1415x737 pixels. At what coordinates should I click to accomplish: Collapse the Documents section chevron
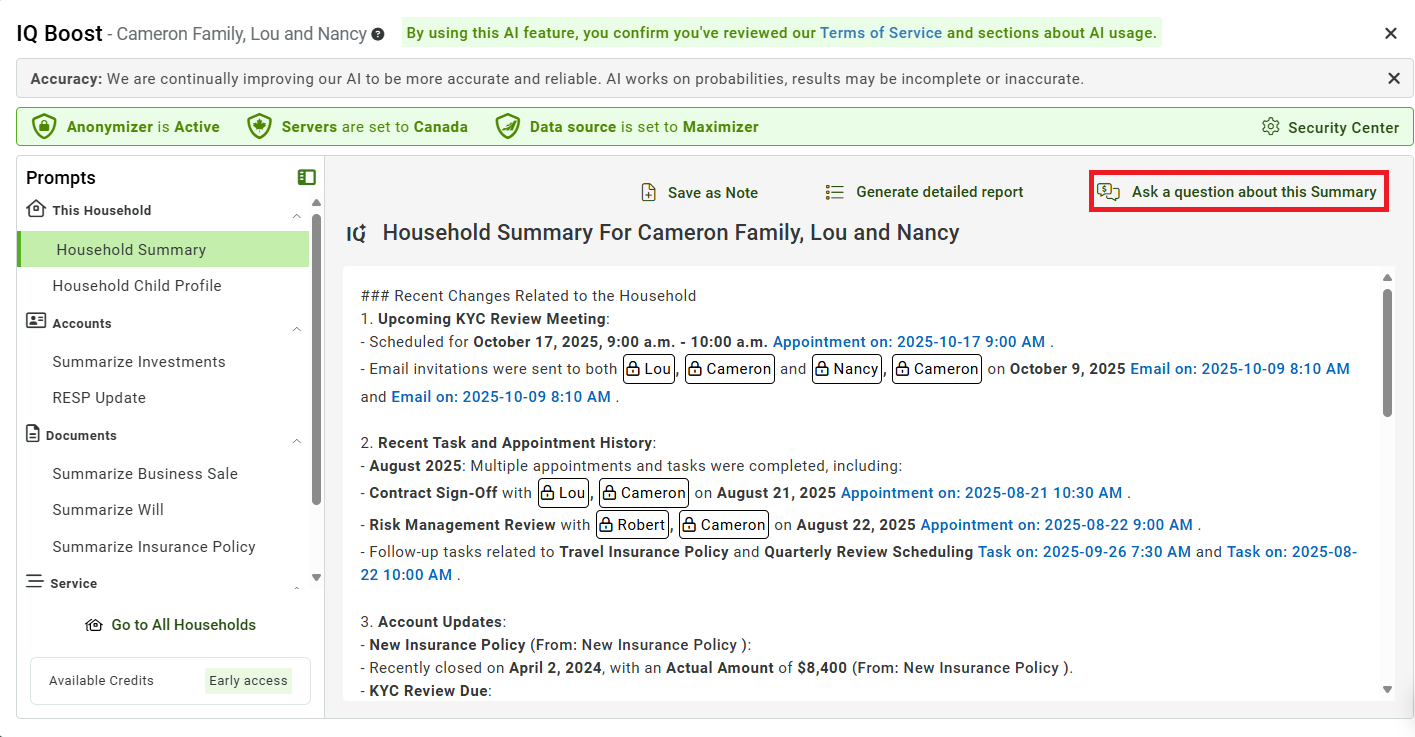pyautogui.click(x=296, y=441)
